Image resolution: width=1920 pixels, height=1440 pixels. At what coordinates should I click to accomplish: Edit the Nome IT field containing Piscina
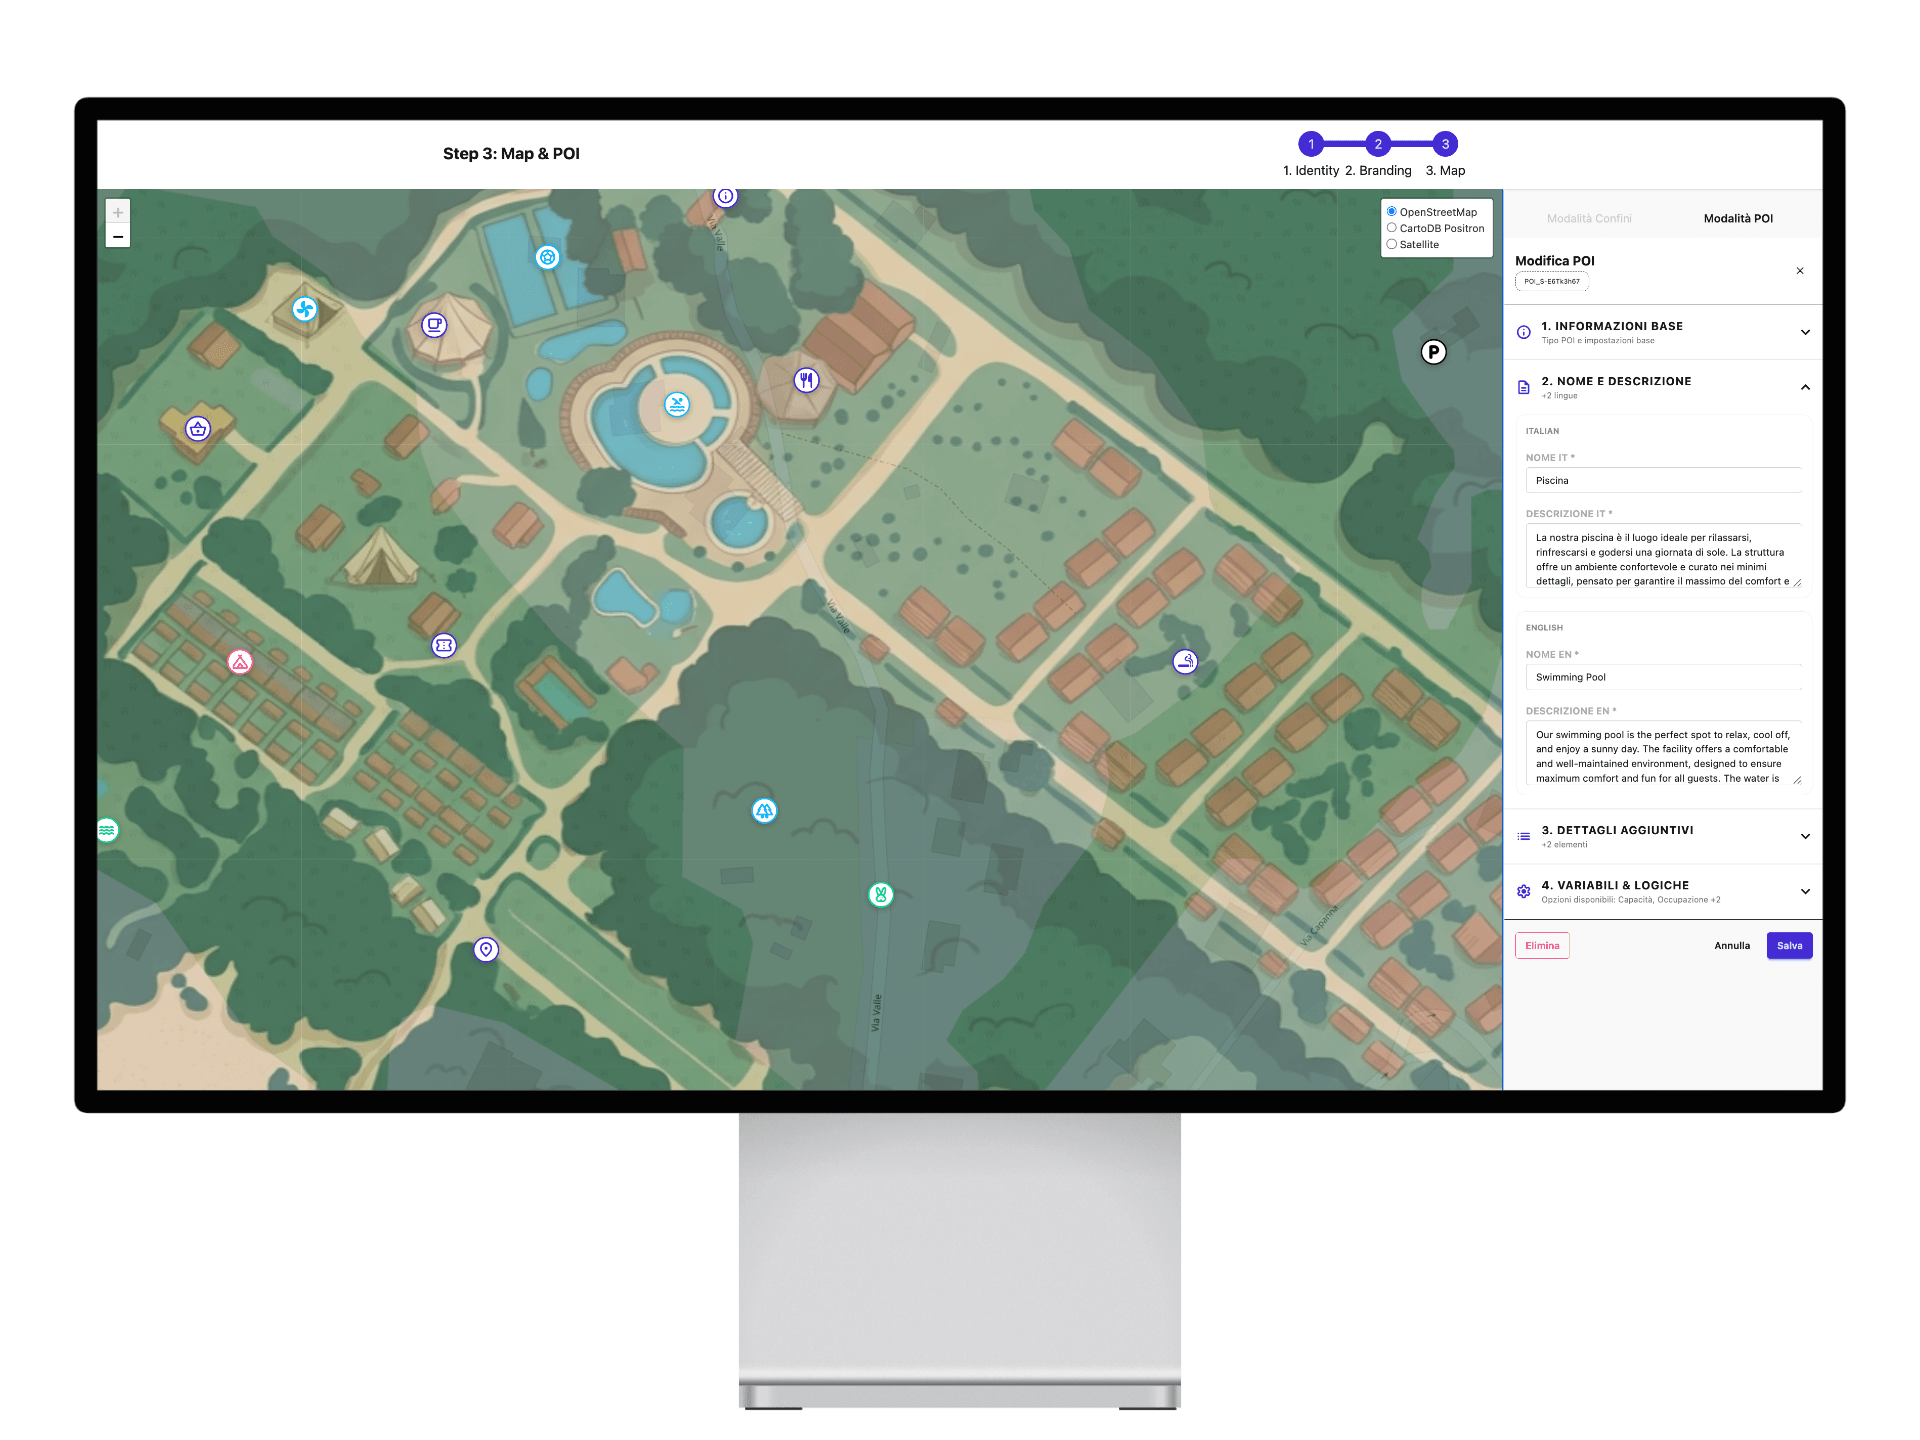click(x=1663, y=481)
